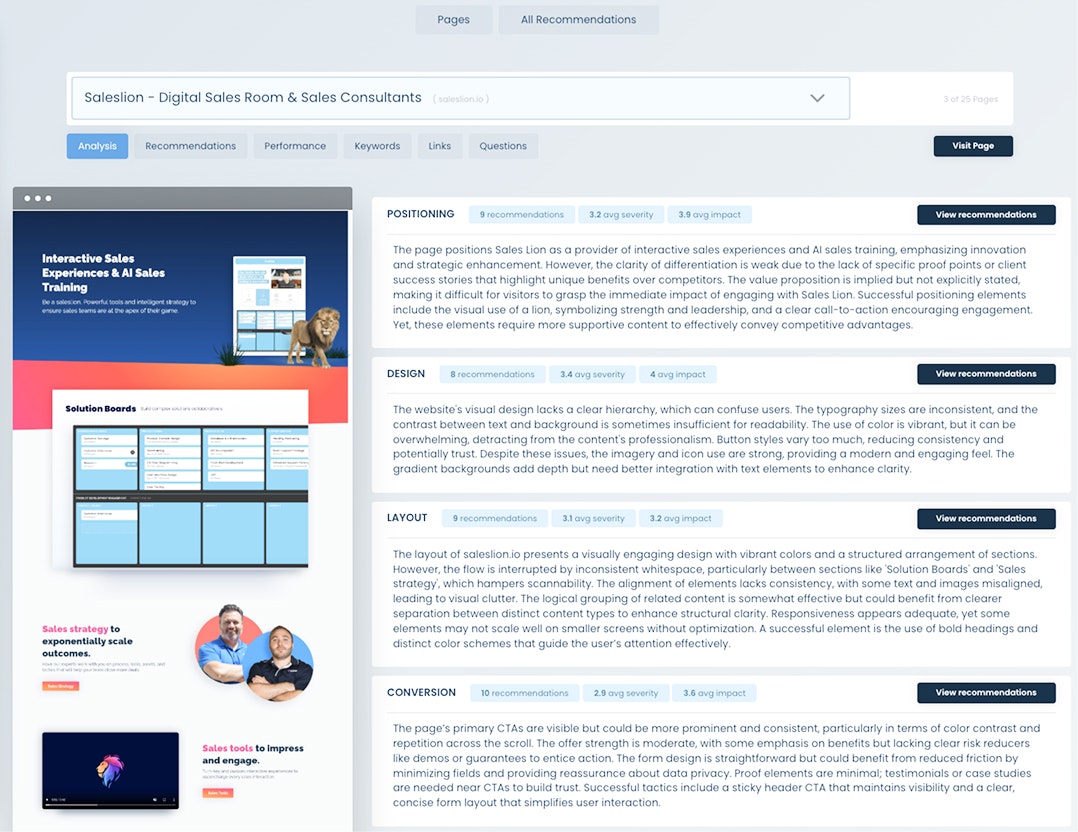Image resolution: width=1078 pixels, height=832 pixels.
Task: View recommendations for Design section
Action: pyautogui.click(x=986, y=373)
